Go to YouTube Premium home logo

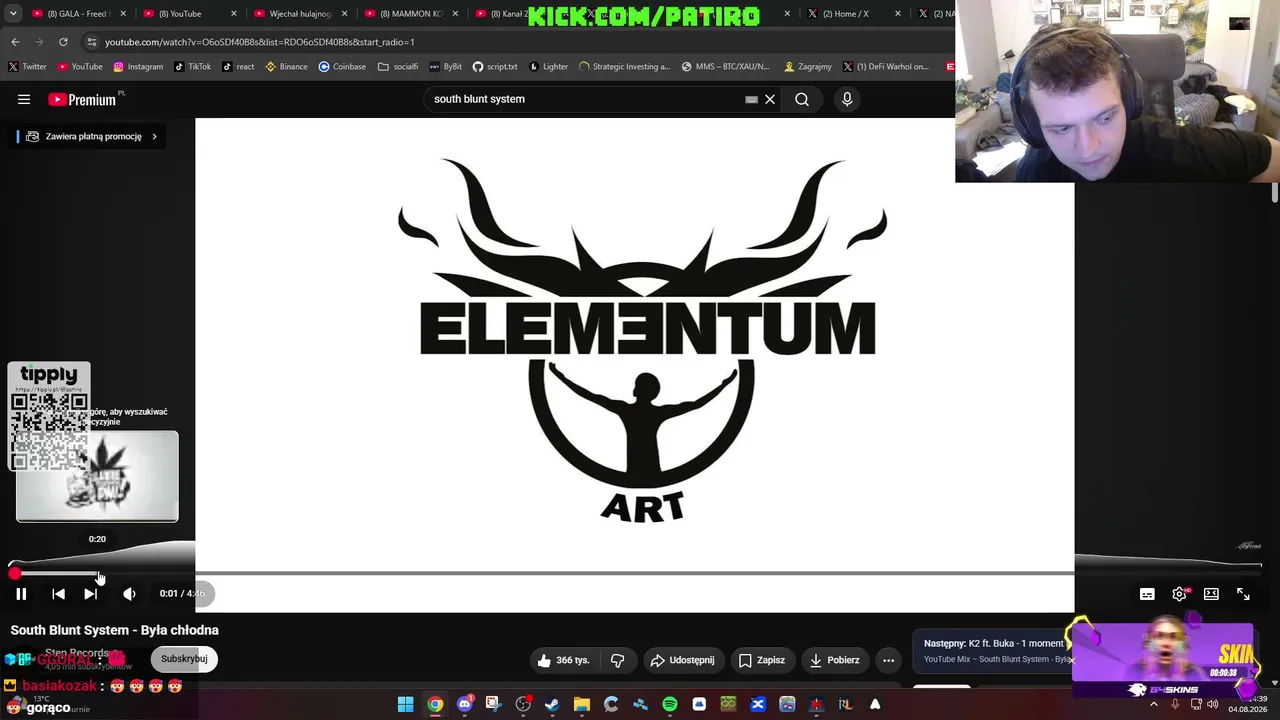tap(82, 99)
